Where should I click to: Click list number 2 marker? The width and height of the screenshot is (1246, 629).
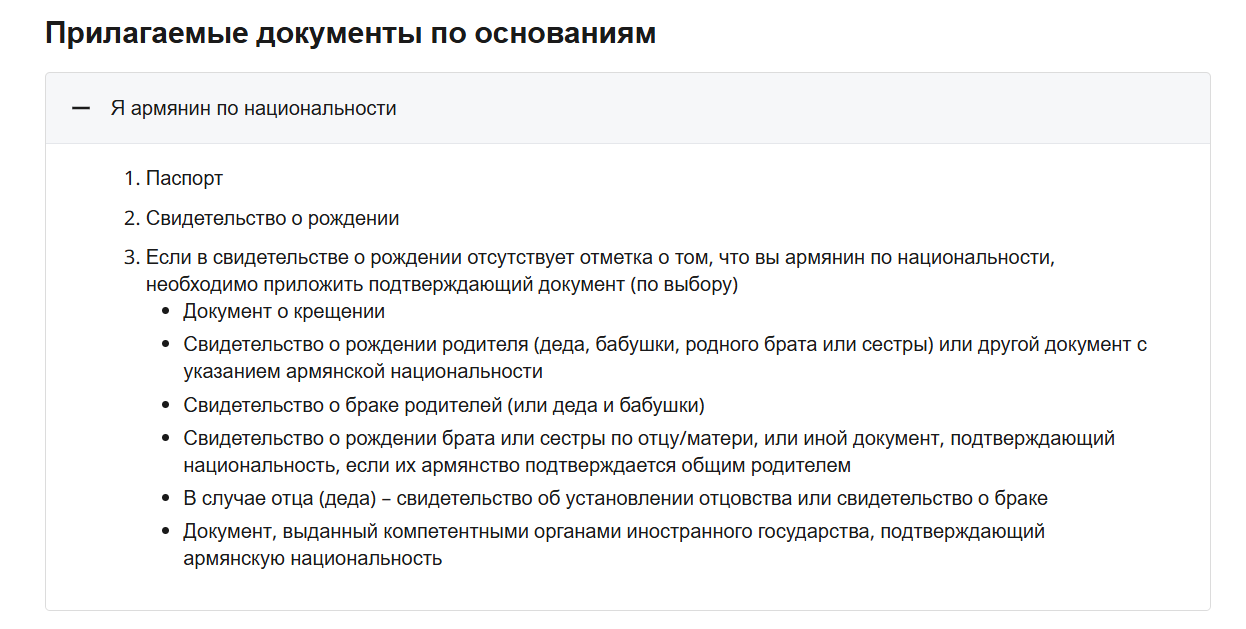pyautogui.click(x=130, y=218)
